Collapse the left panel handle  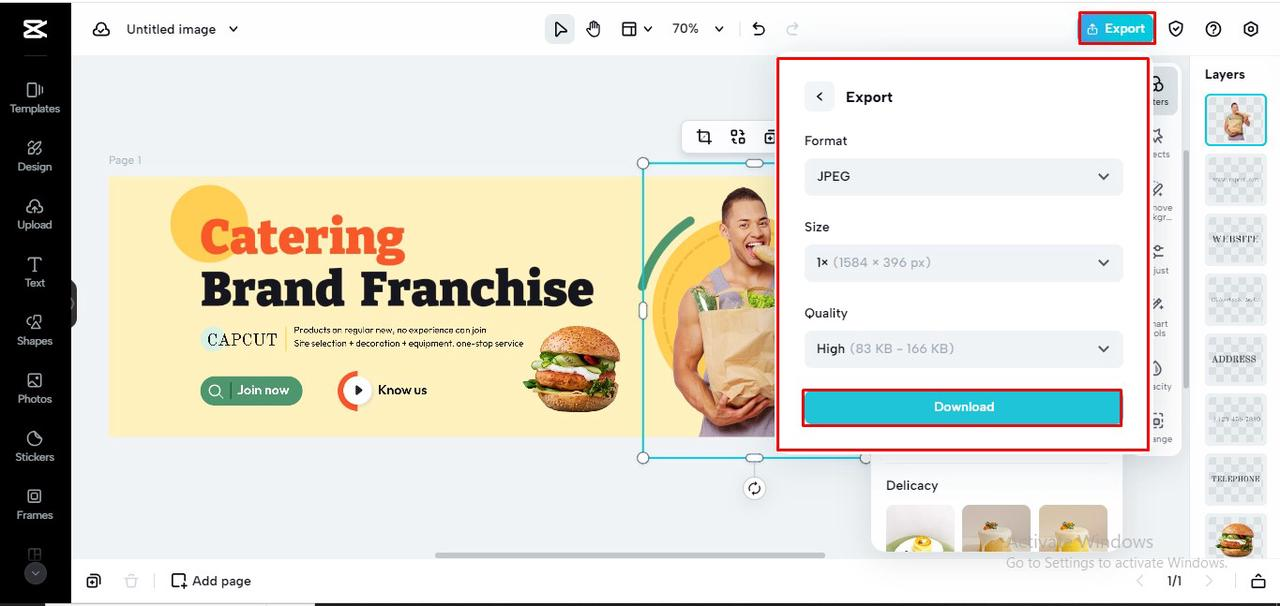click(73, 303)
